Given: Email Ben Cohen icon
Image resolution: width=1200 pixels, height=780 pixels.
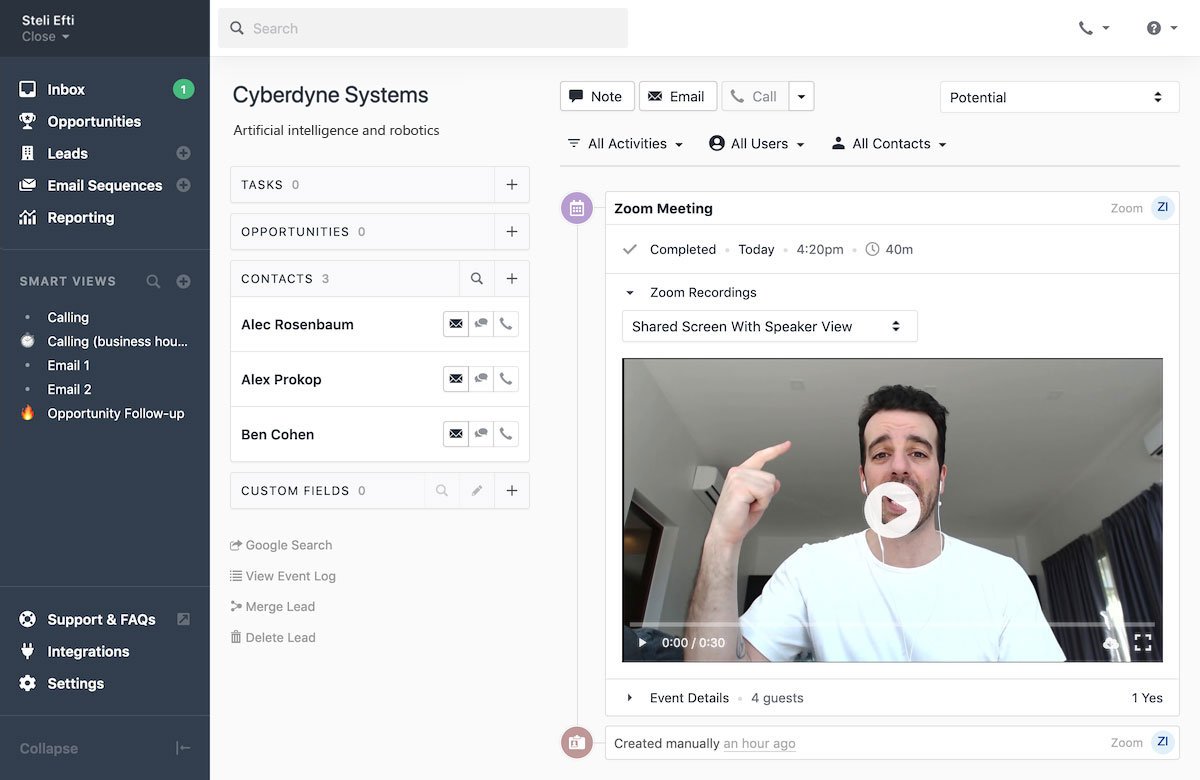Looking at the screenshot, I should point(456,434).
